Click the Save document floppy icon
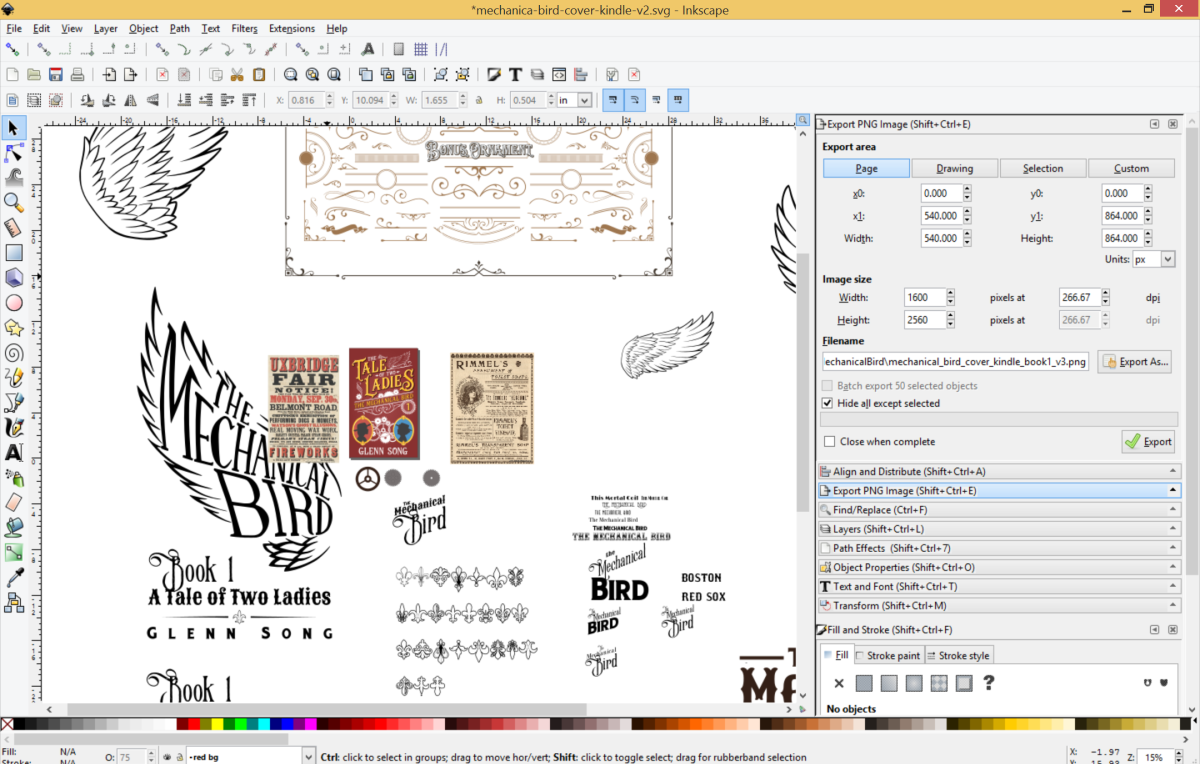 click(x=55, y=74)
